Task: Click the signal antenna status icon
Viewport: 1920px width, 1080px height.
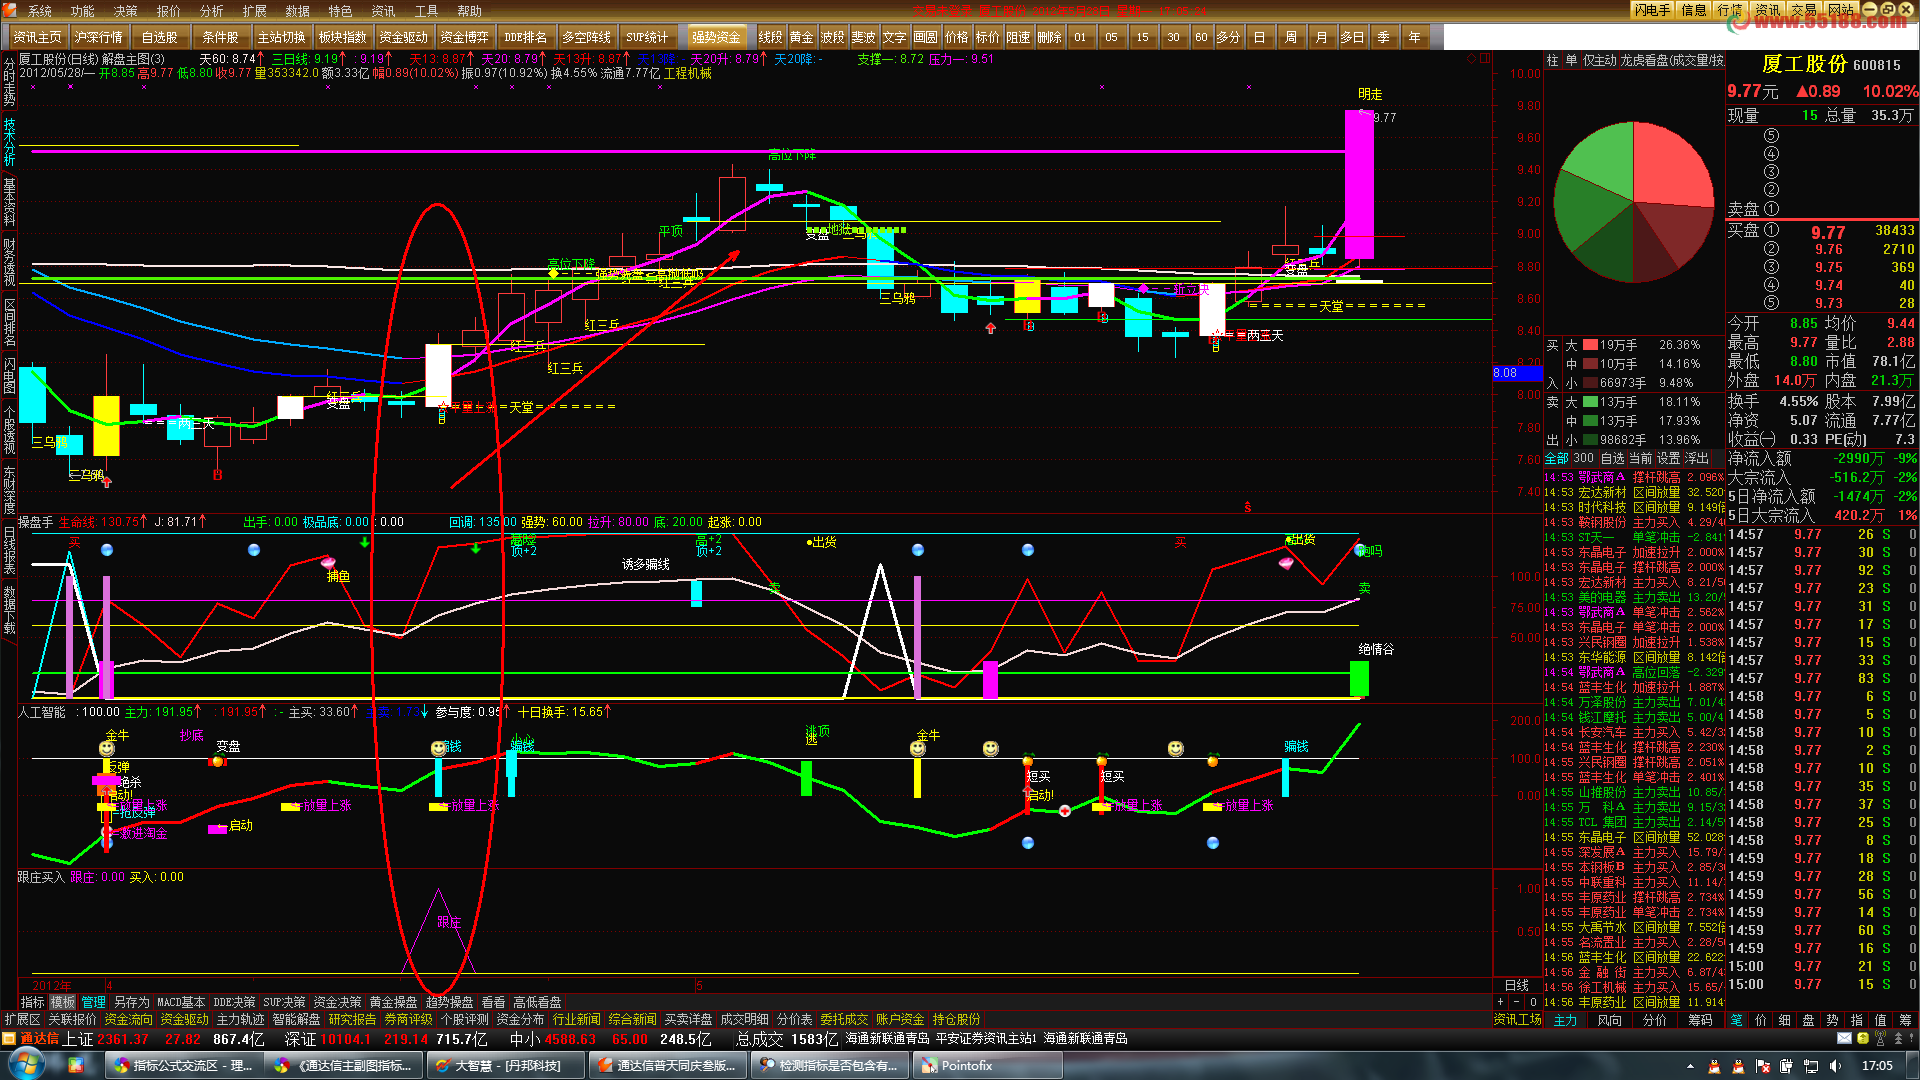Action: pos(1880,1038)
